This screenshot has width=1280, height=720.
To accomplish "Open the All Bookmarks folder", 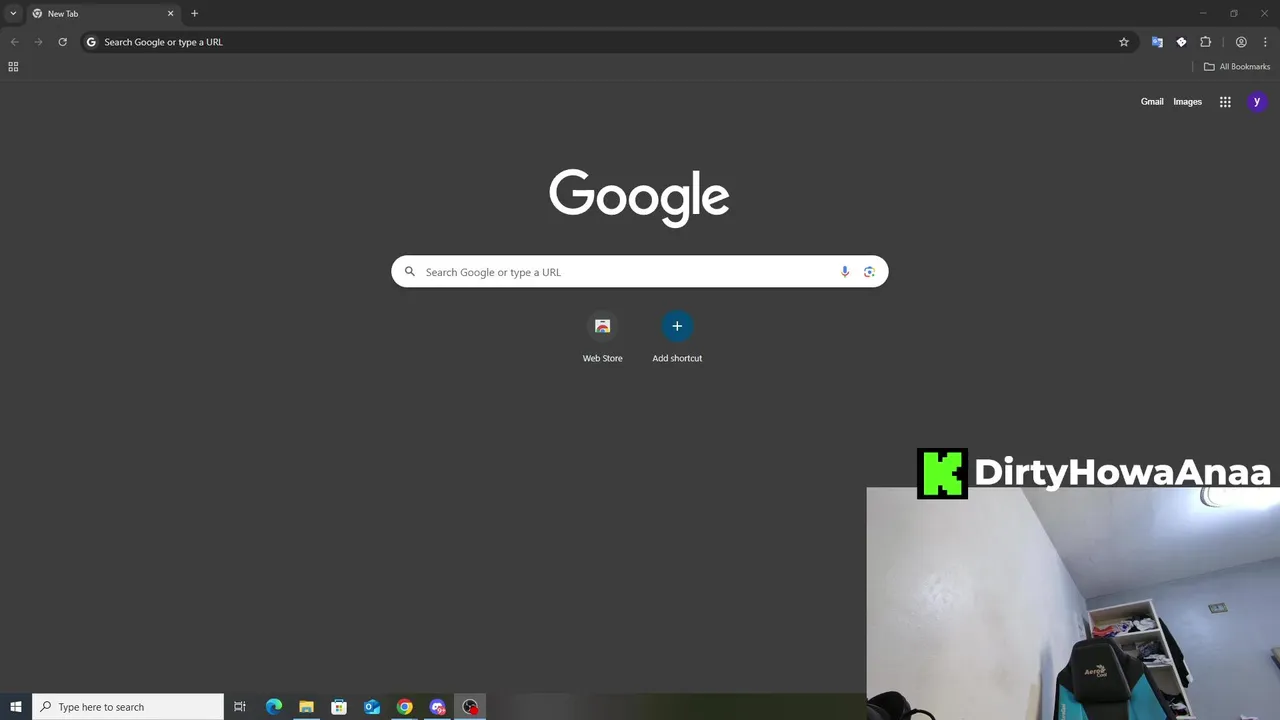I will (x=1236, y=67).
